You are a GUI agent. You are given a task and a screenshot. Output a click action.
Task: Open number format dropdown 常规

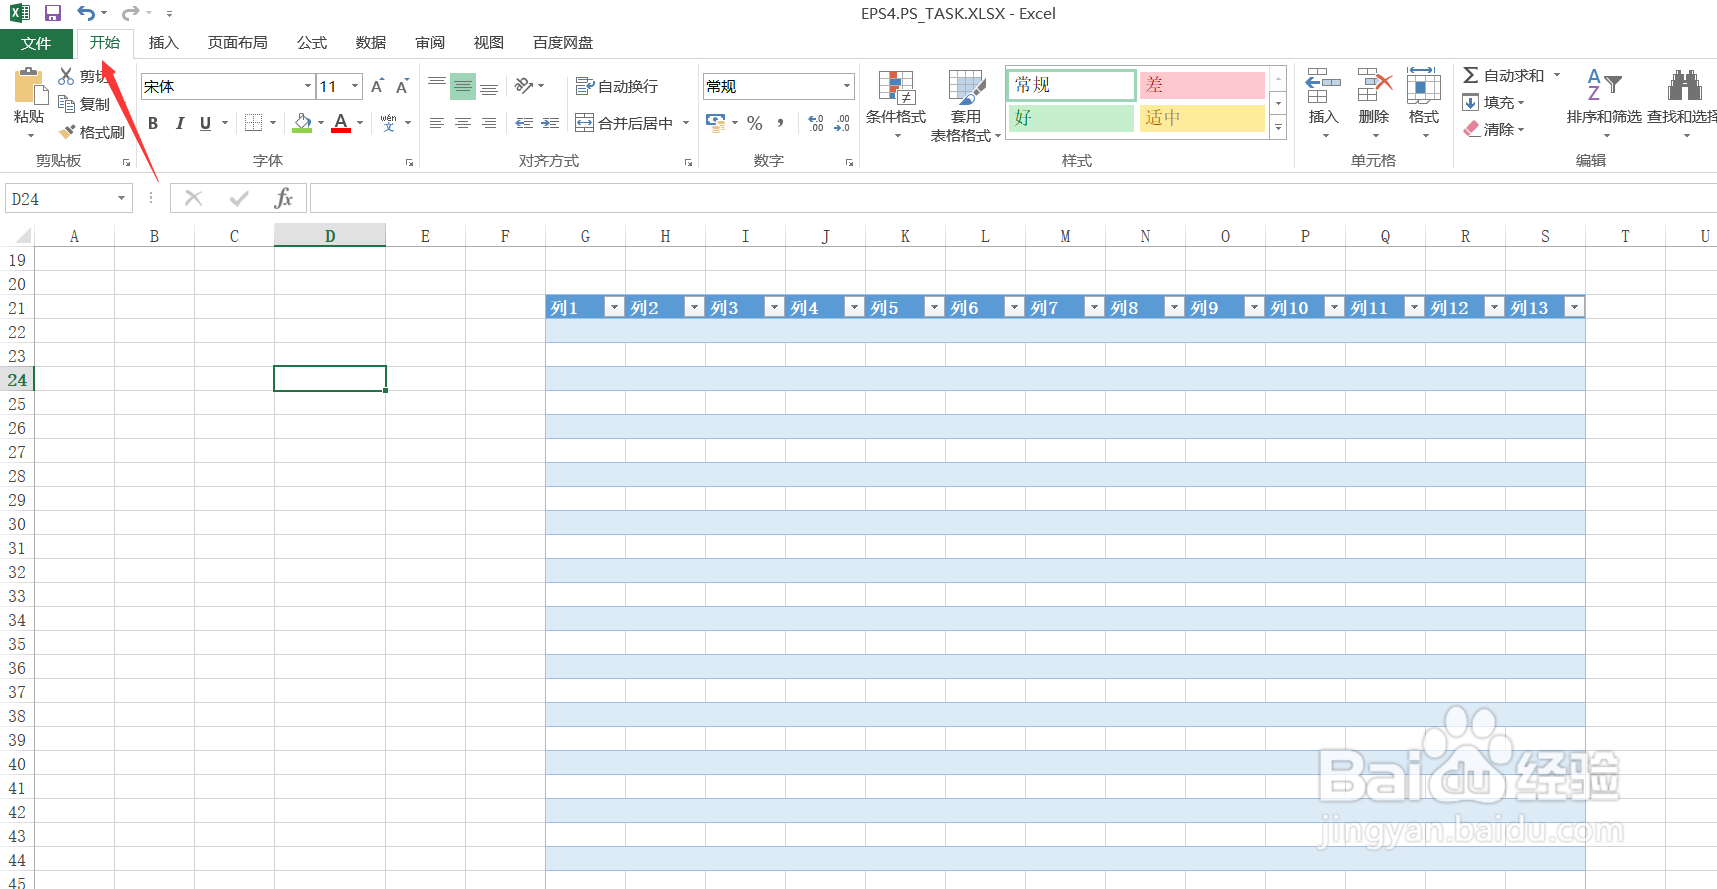pyautogui.click(x=847, y=86)
